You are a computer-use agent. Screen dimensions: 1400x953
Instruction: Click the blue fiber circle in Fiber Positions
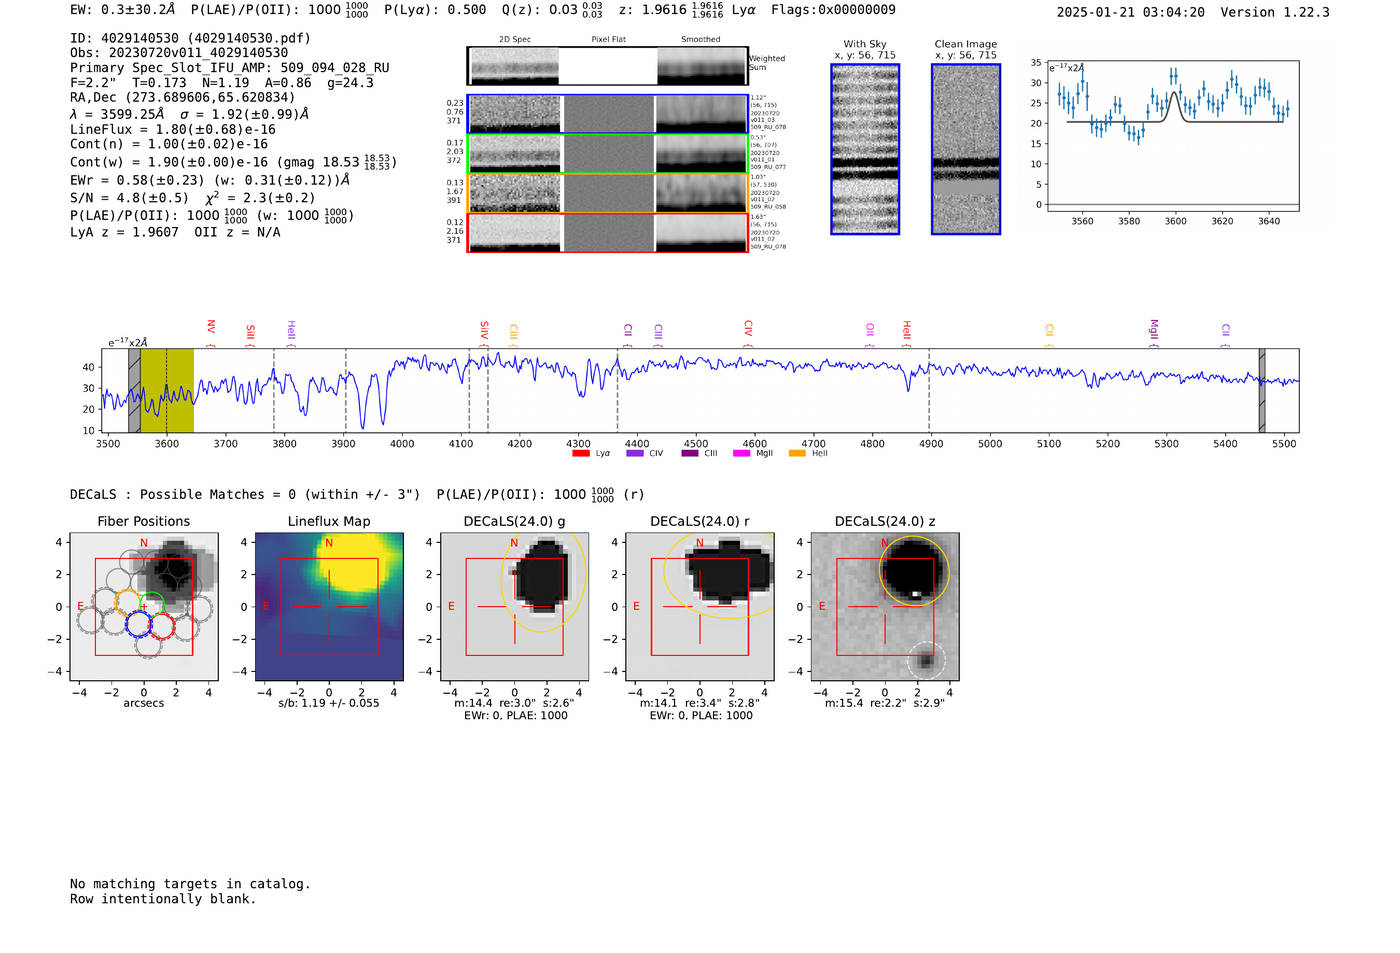(x=138, y=625)
